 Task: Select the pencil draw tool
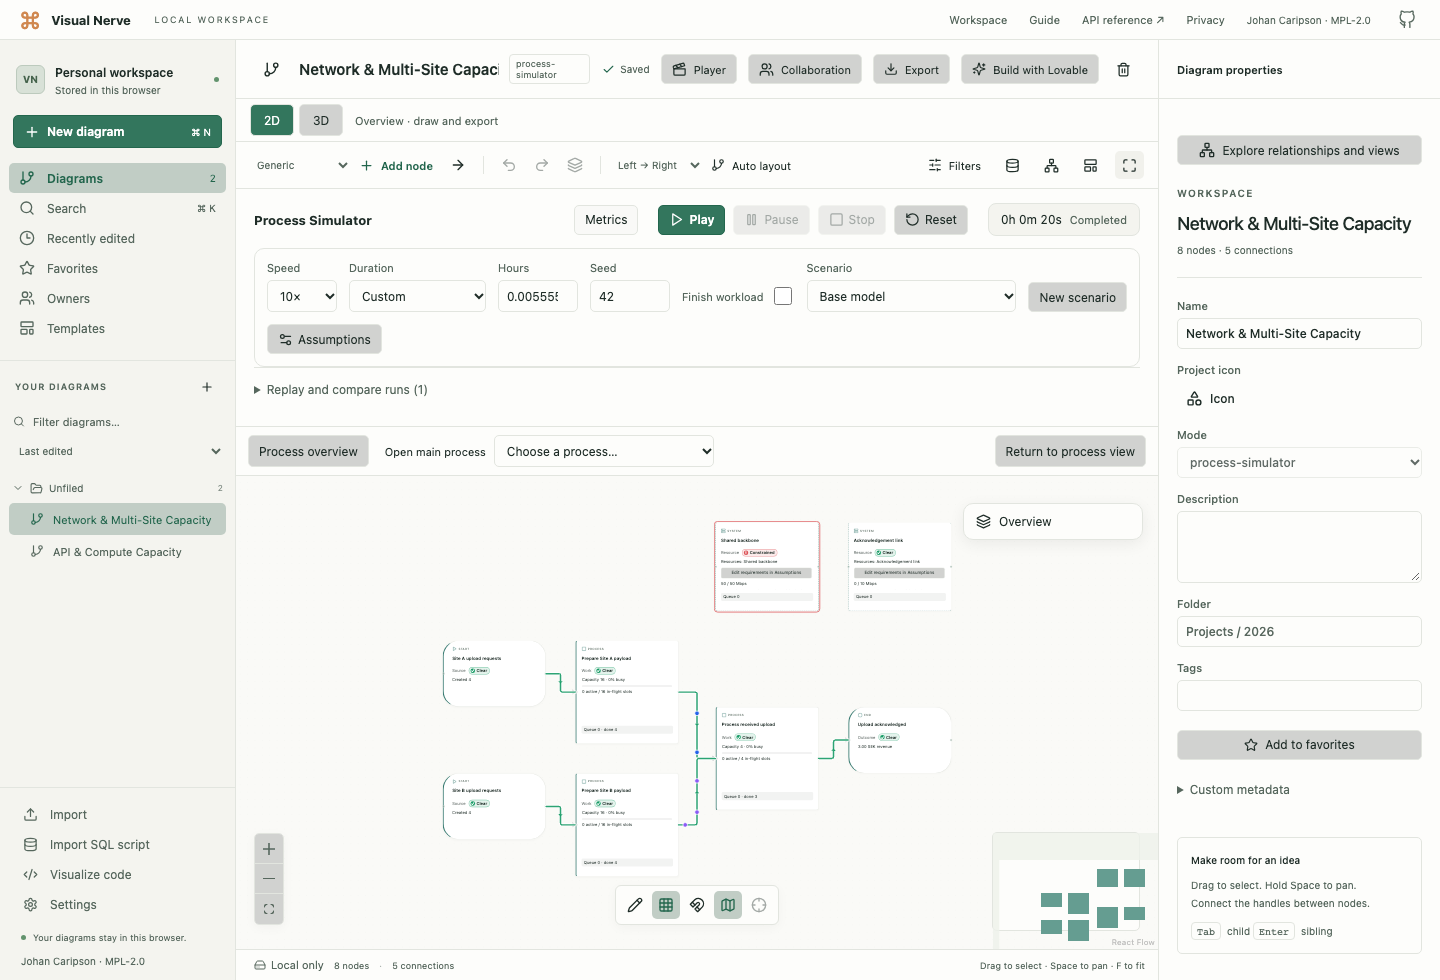tap(635, 905)
